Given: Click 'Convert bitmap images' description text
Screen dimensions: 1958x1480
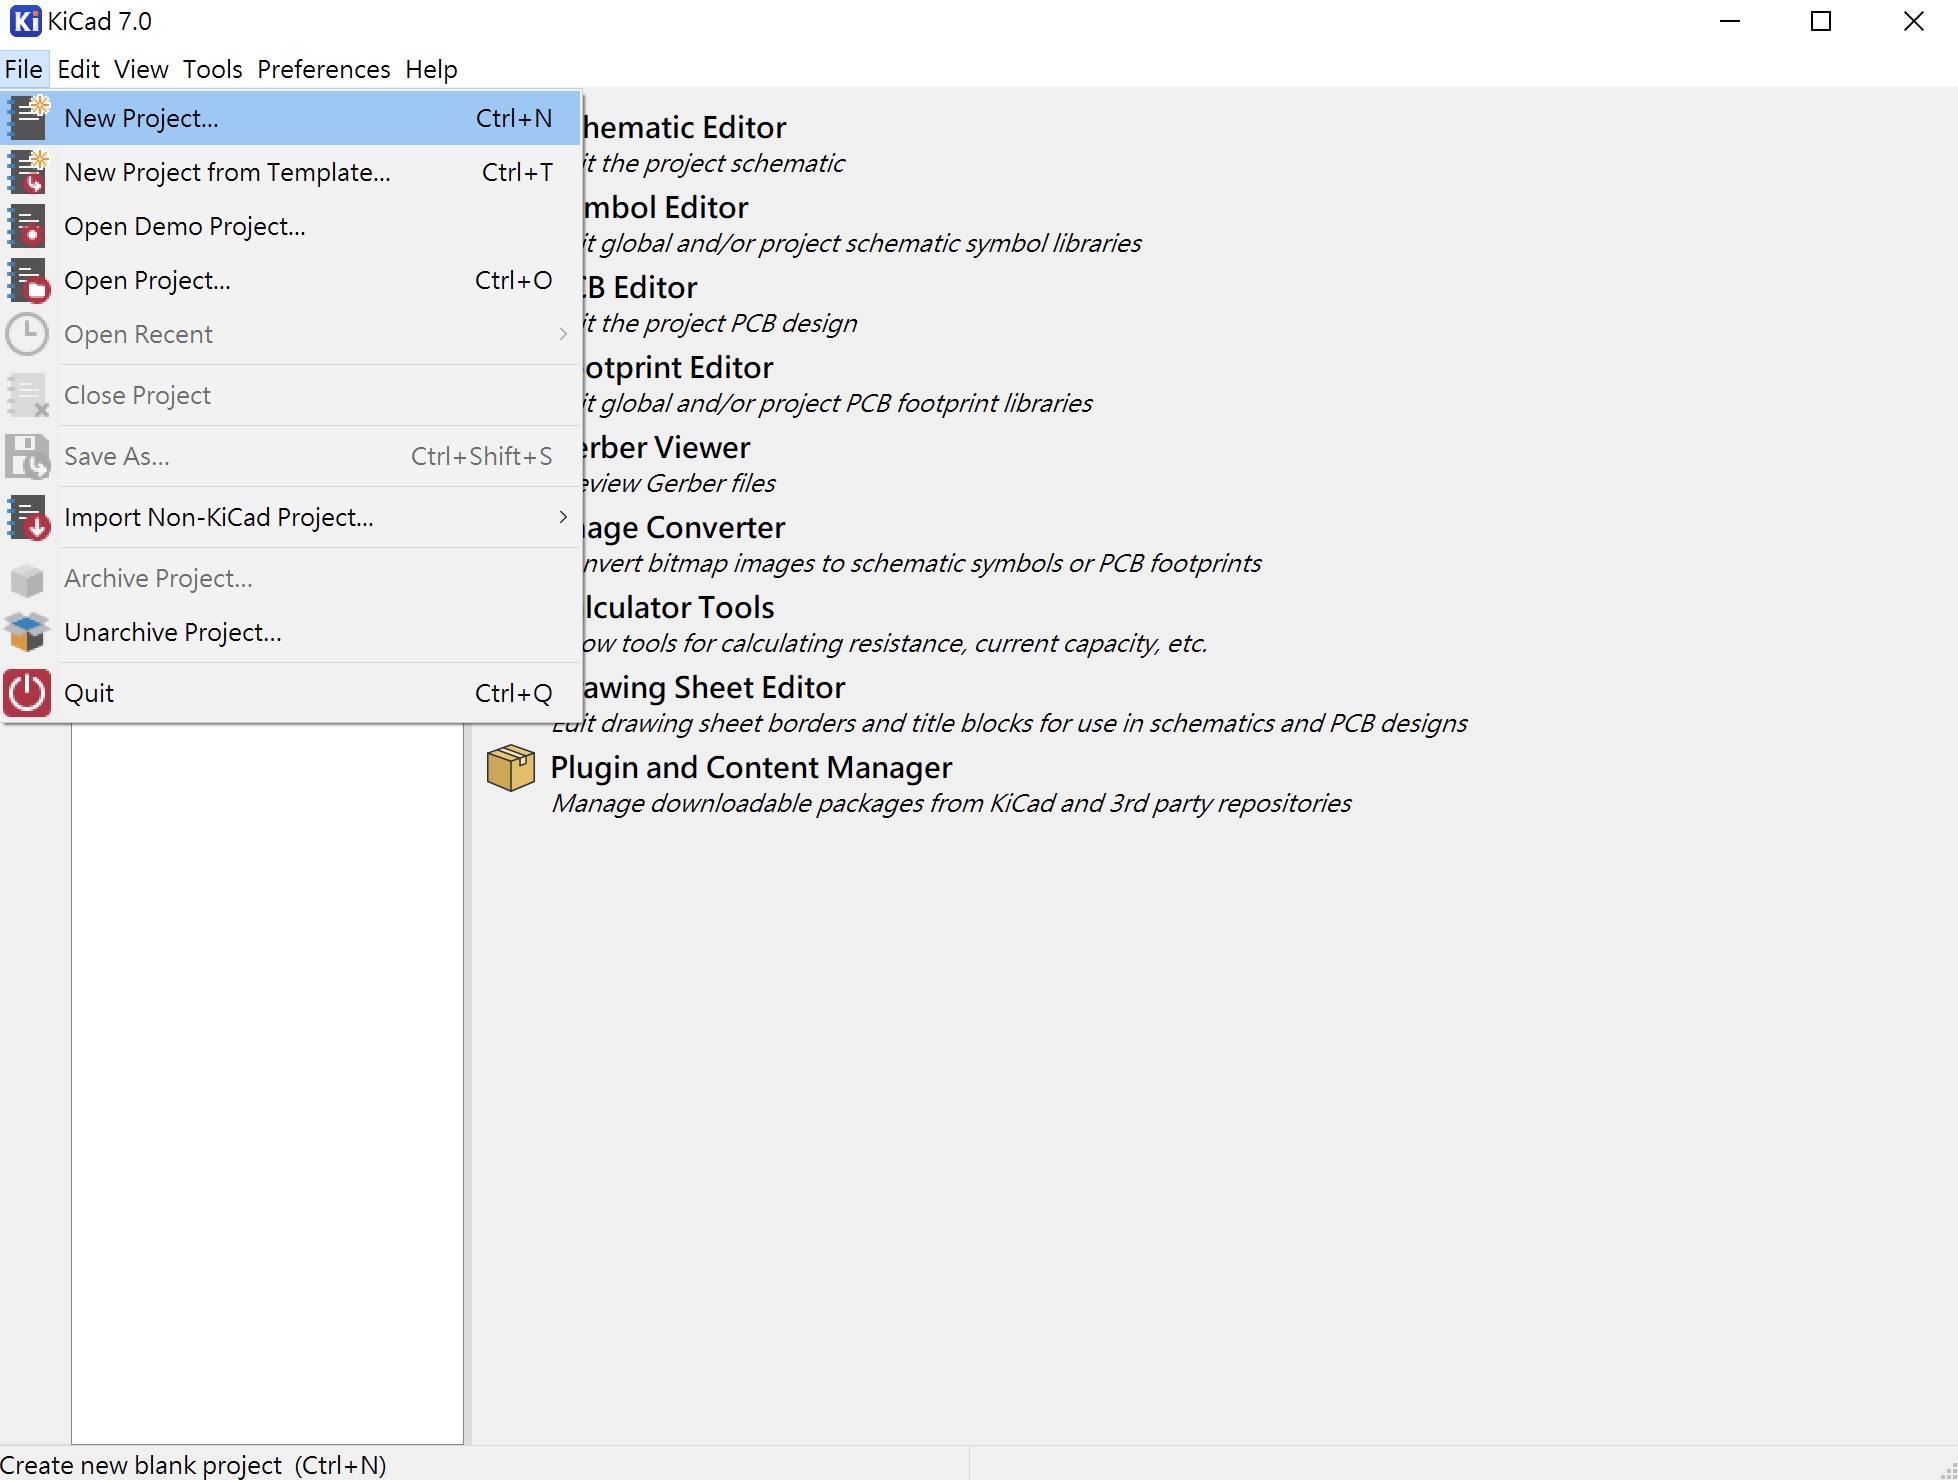Looking at the screenshot, I should [922, 564].
